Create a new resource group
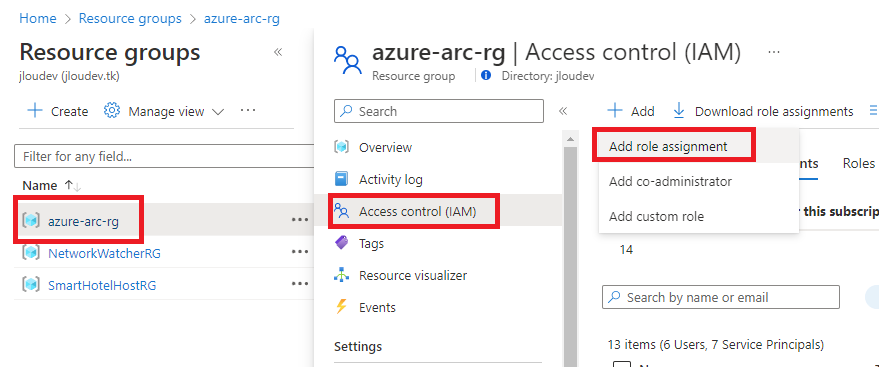879x367 pixels. (x=58, y=111)
